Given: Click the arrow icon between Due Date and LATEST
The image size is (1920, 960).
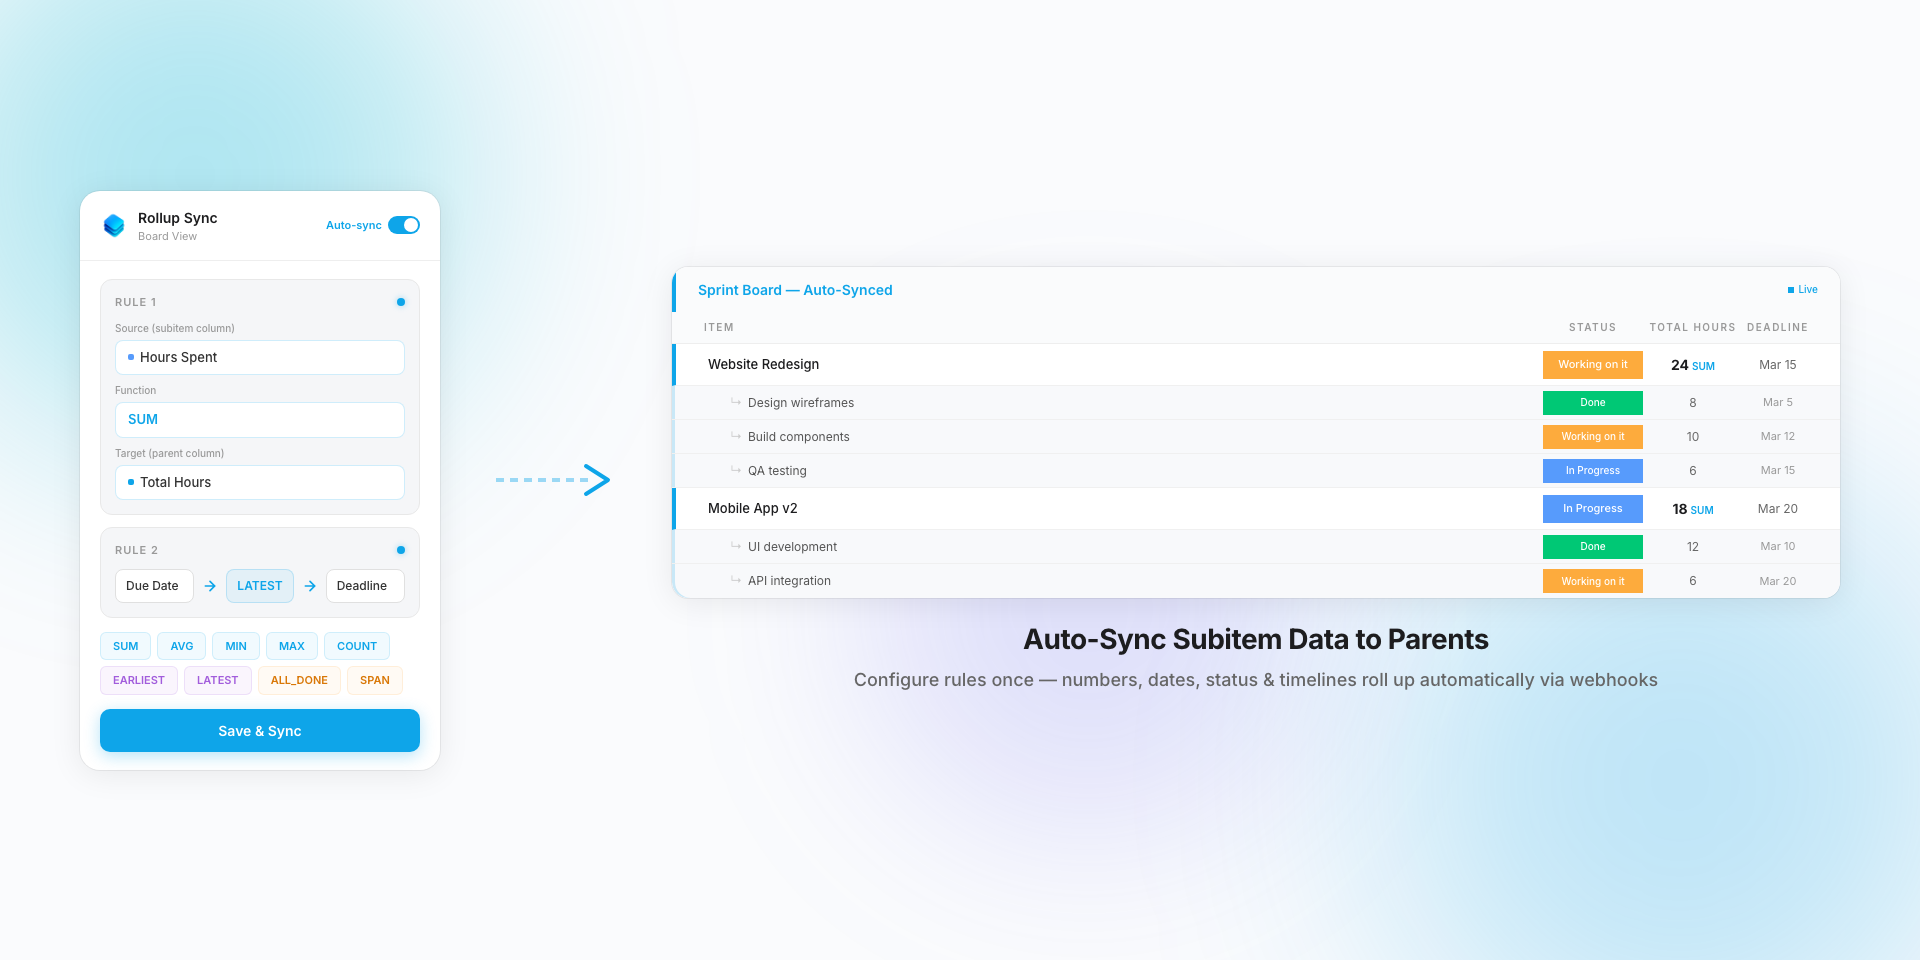Looking at the screenshot, I should pyautogui.click(x=209, y=586).
